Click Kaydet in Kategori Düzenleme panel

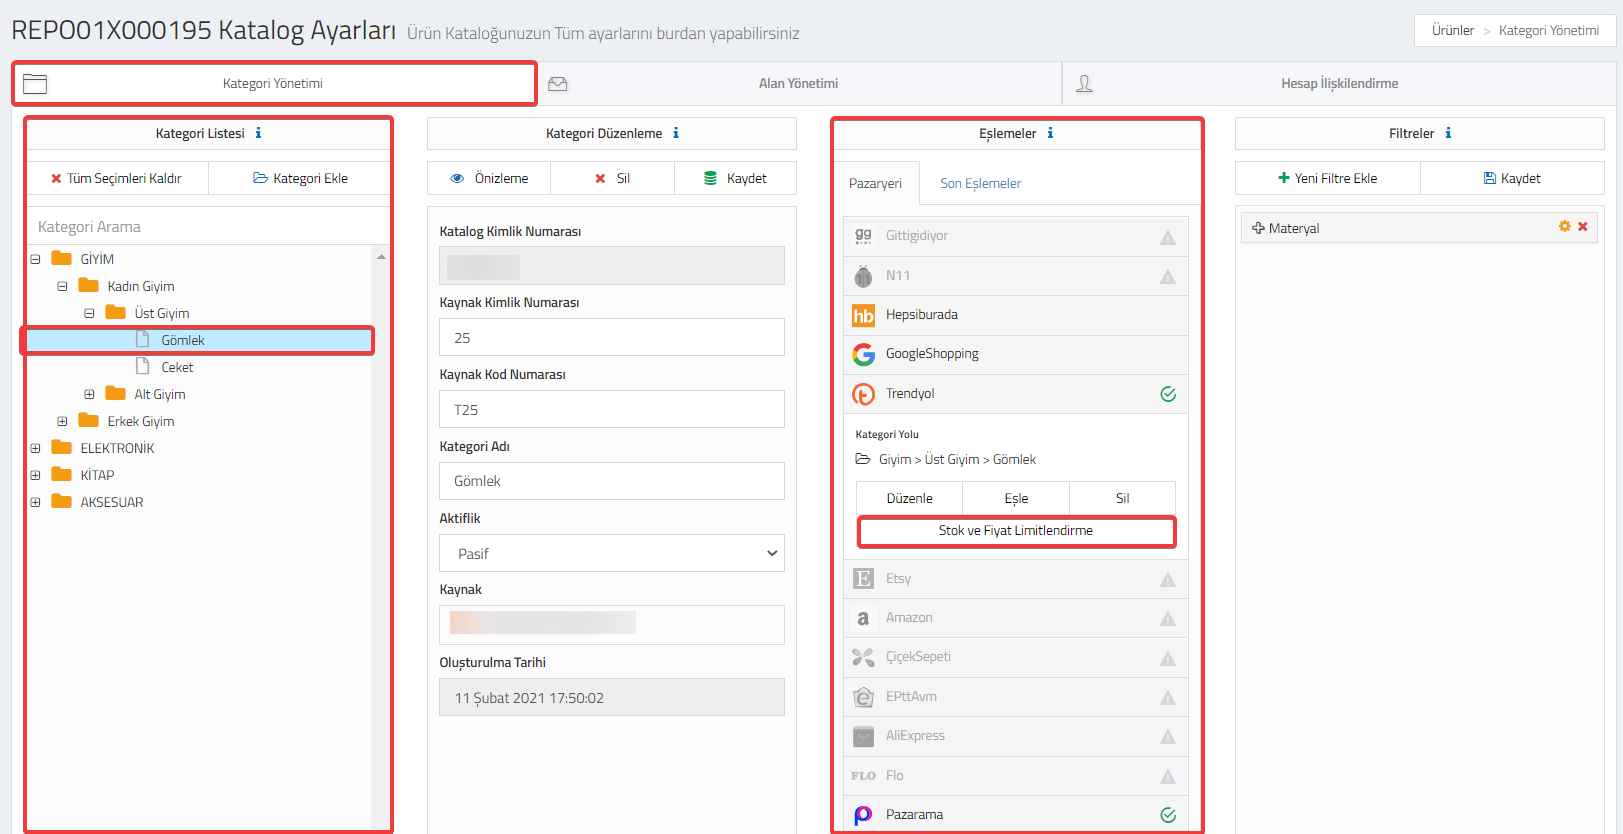pyautogui.click(x=735, y=178)
